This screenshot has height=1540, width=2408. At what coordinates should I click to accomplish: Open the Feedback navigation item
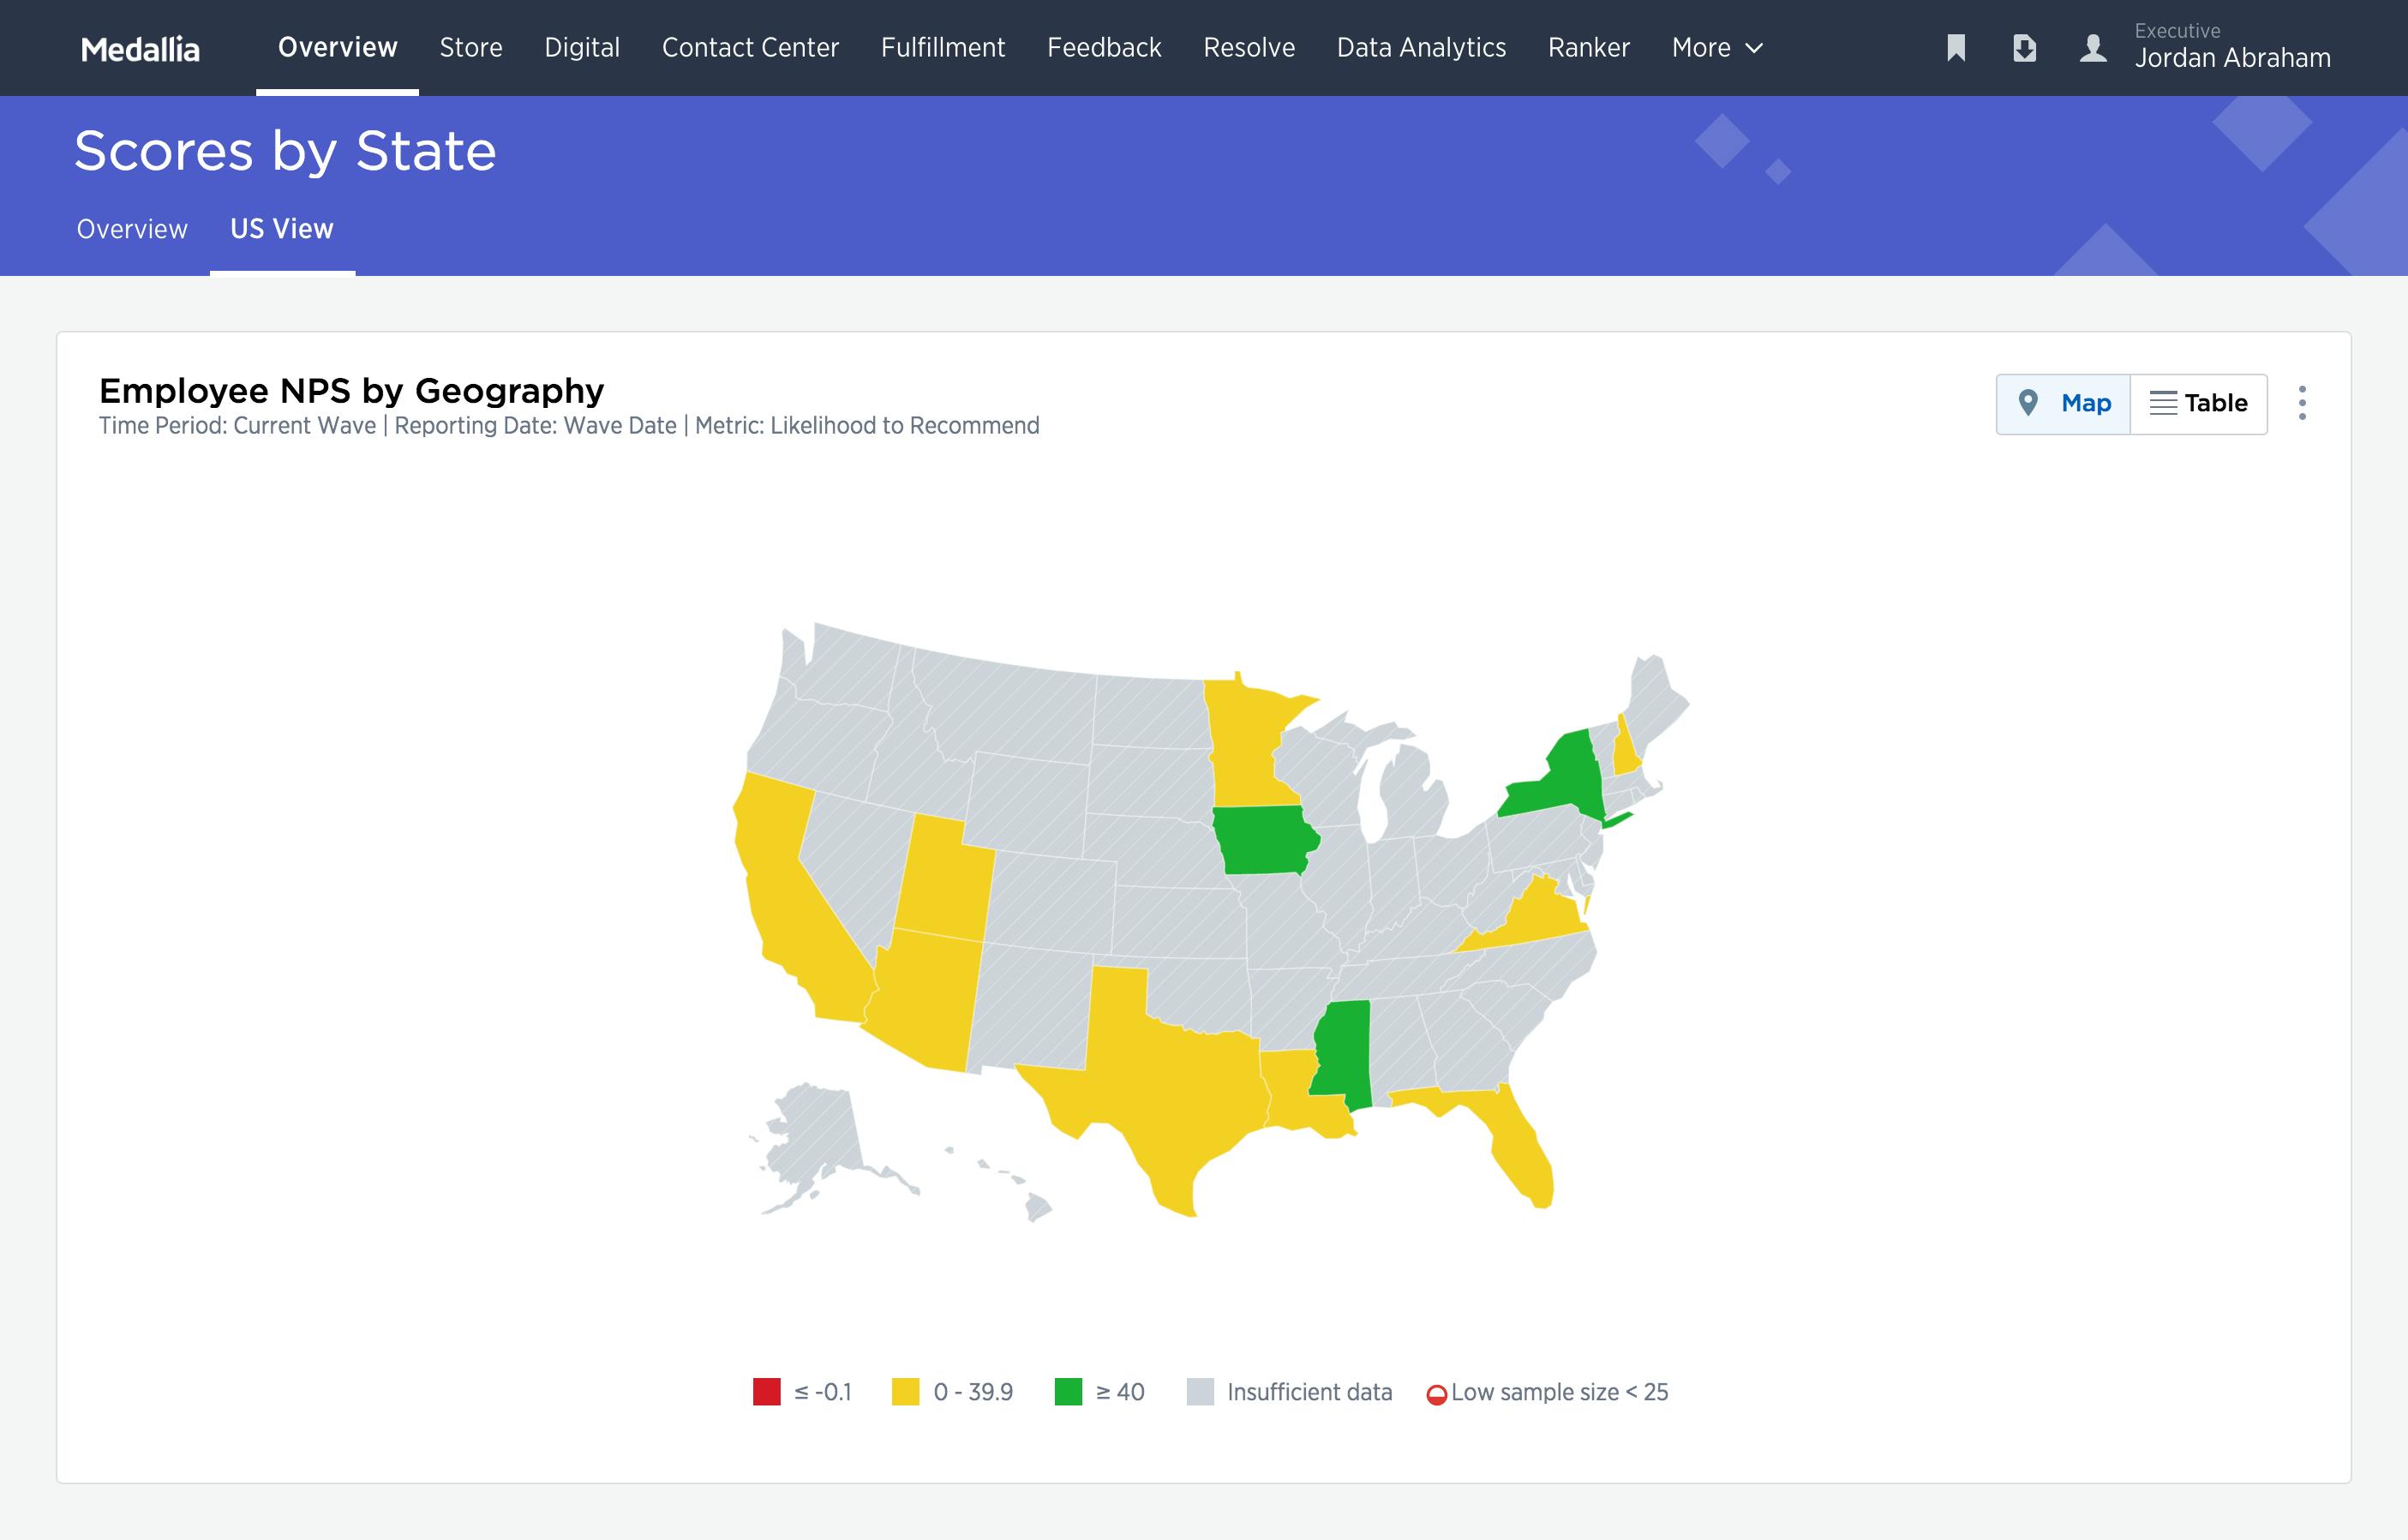1104,47
